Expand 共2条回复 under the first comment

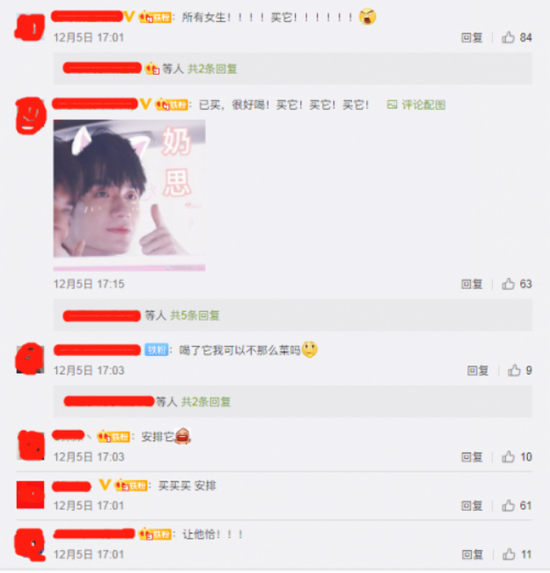[x=212, y=69]
